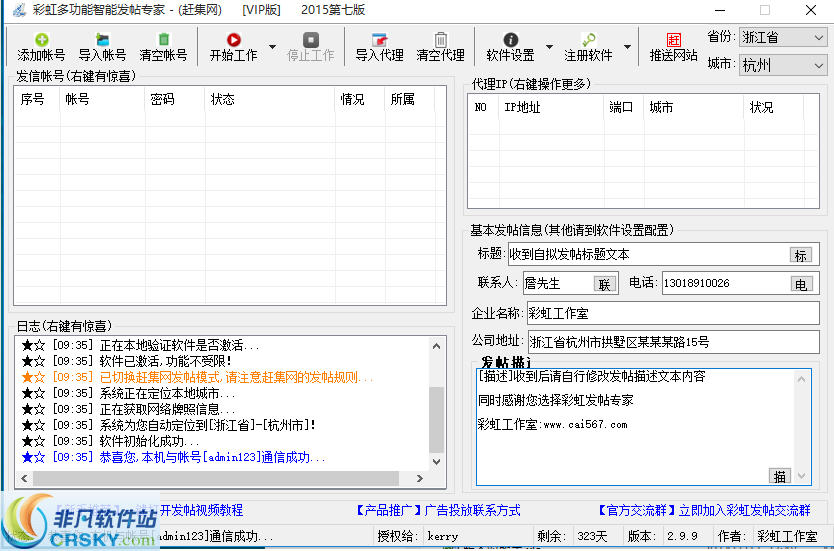Click the app icon in the title bar

pos(18,10)
